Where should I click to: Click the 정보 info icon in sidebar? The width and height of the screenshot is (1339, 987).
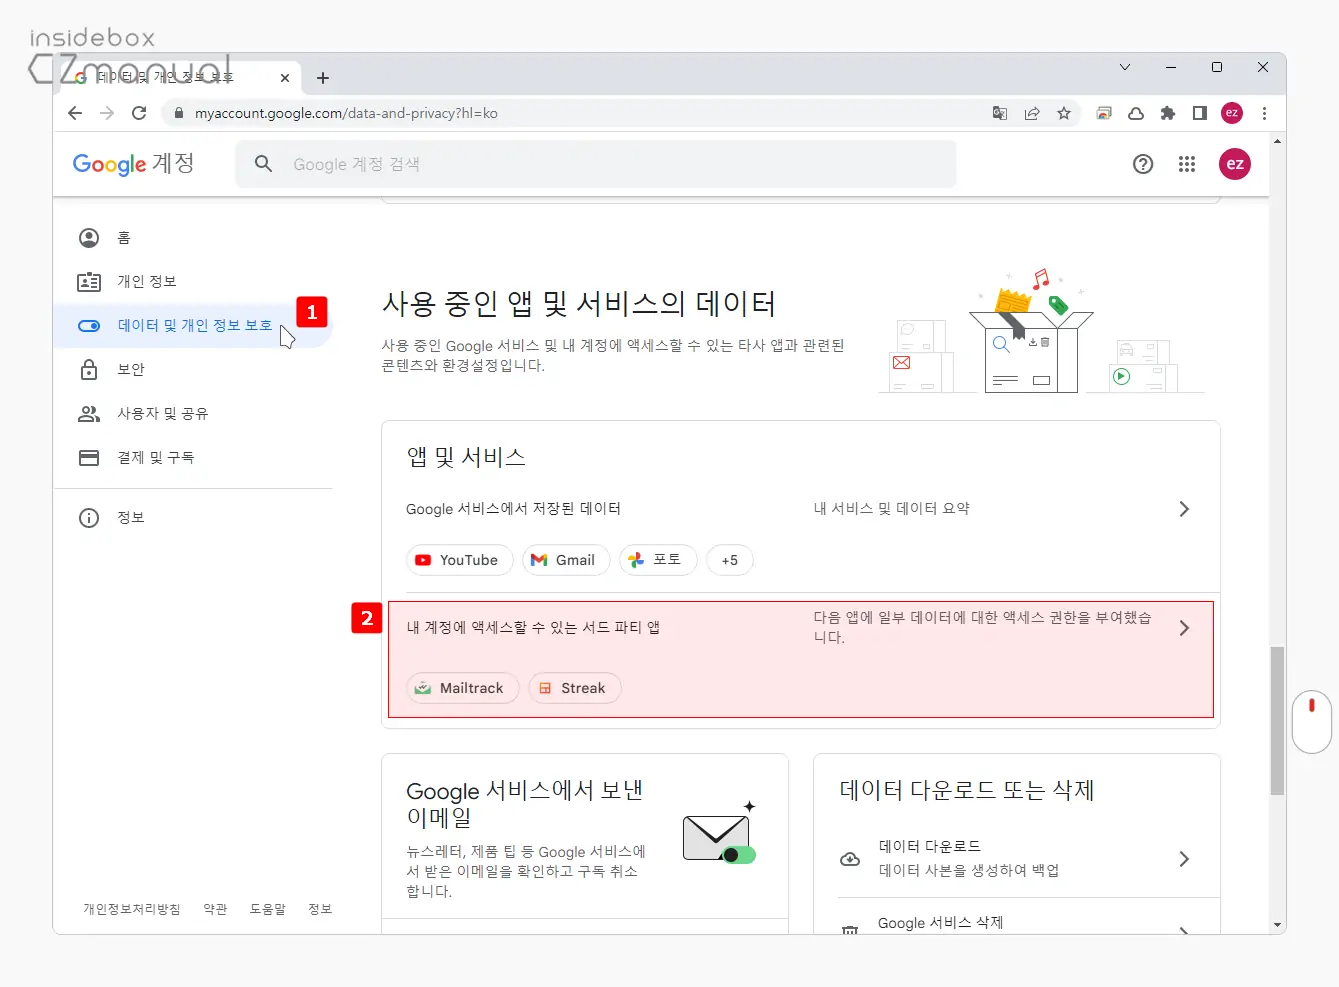click(89, 517)
